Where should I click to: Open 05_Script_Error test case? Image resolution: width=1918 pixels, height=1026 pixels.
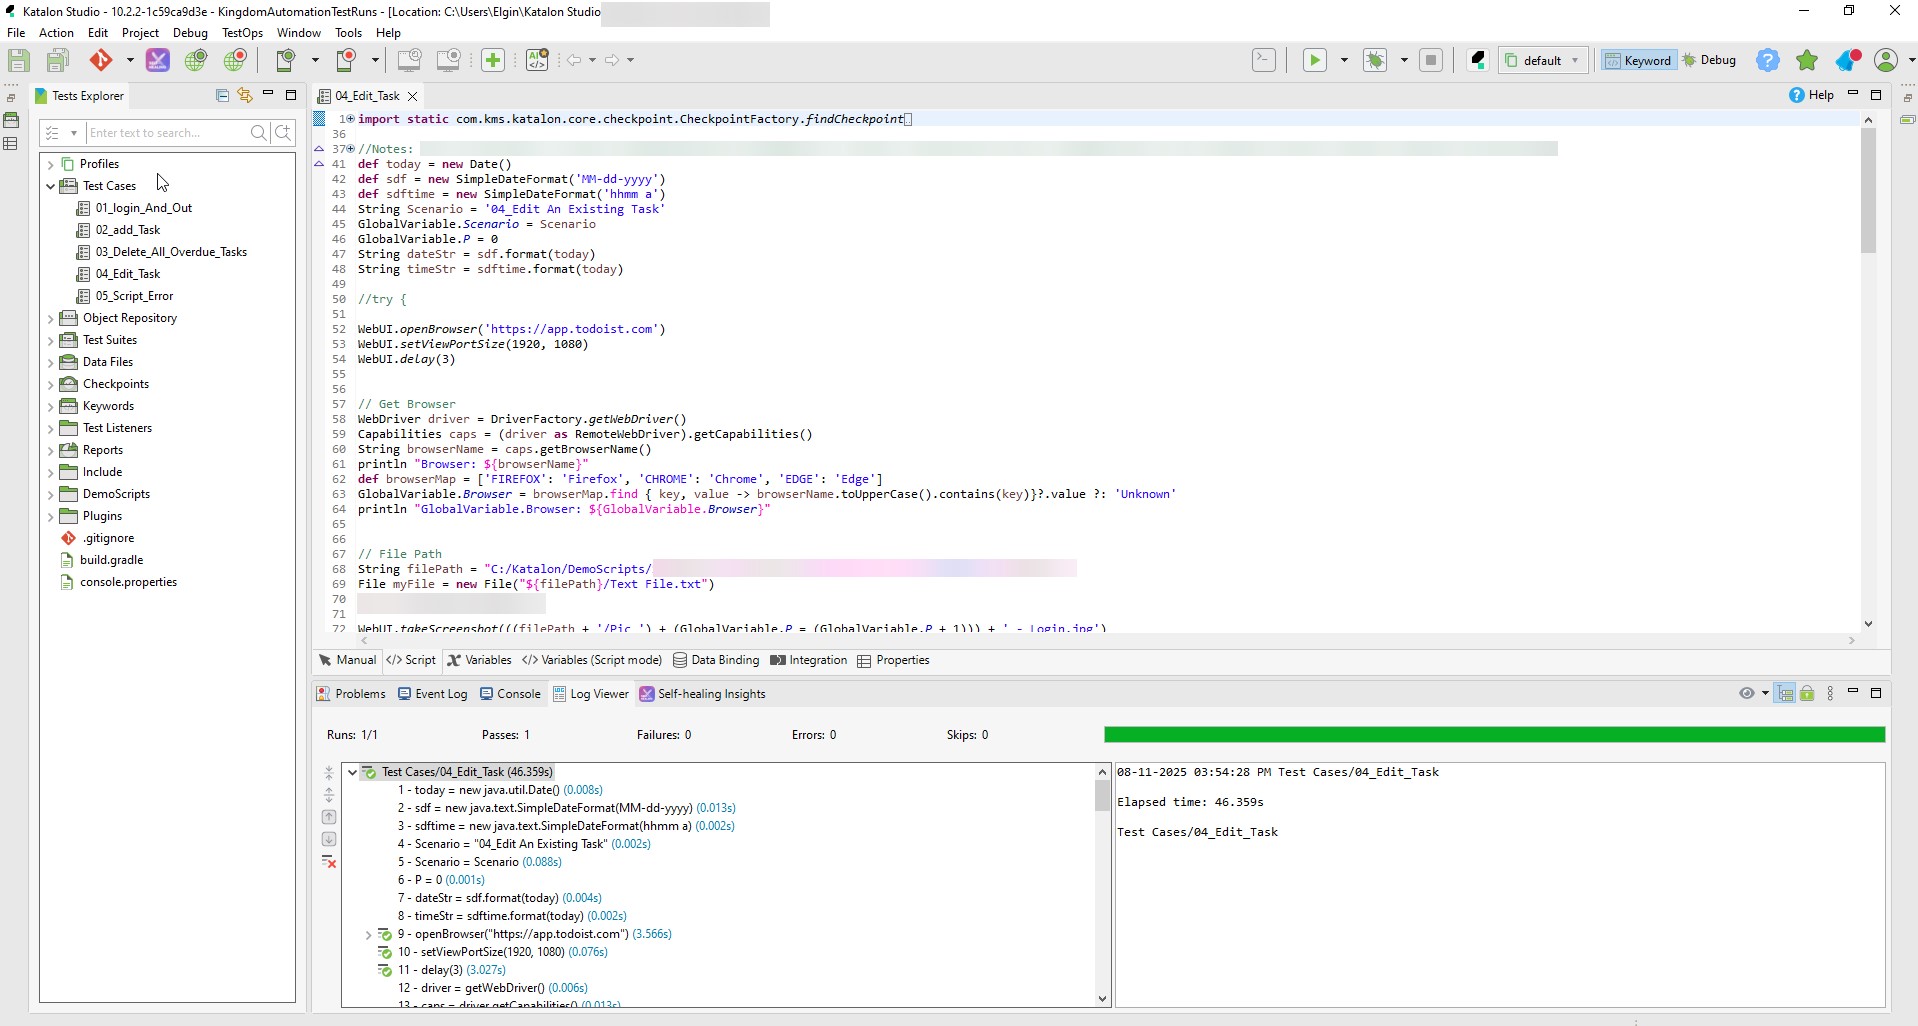(134, 296)
